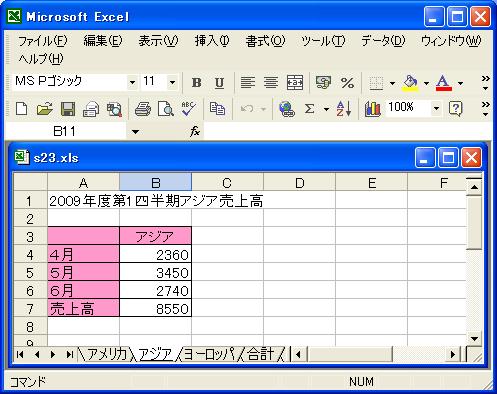Click the Sort Ascending A-Z icon
497x394 pixels.
pyautogui.click(x=344, y=109)
